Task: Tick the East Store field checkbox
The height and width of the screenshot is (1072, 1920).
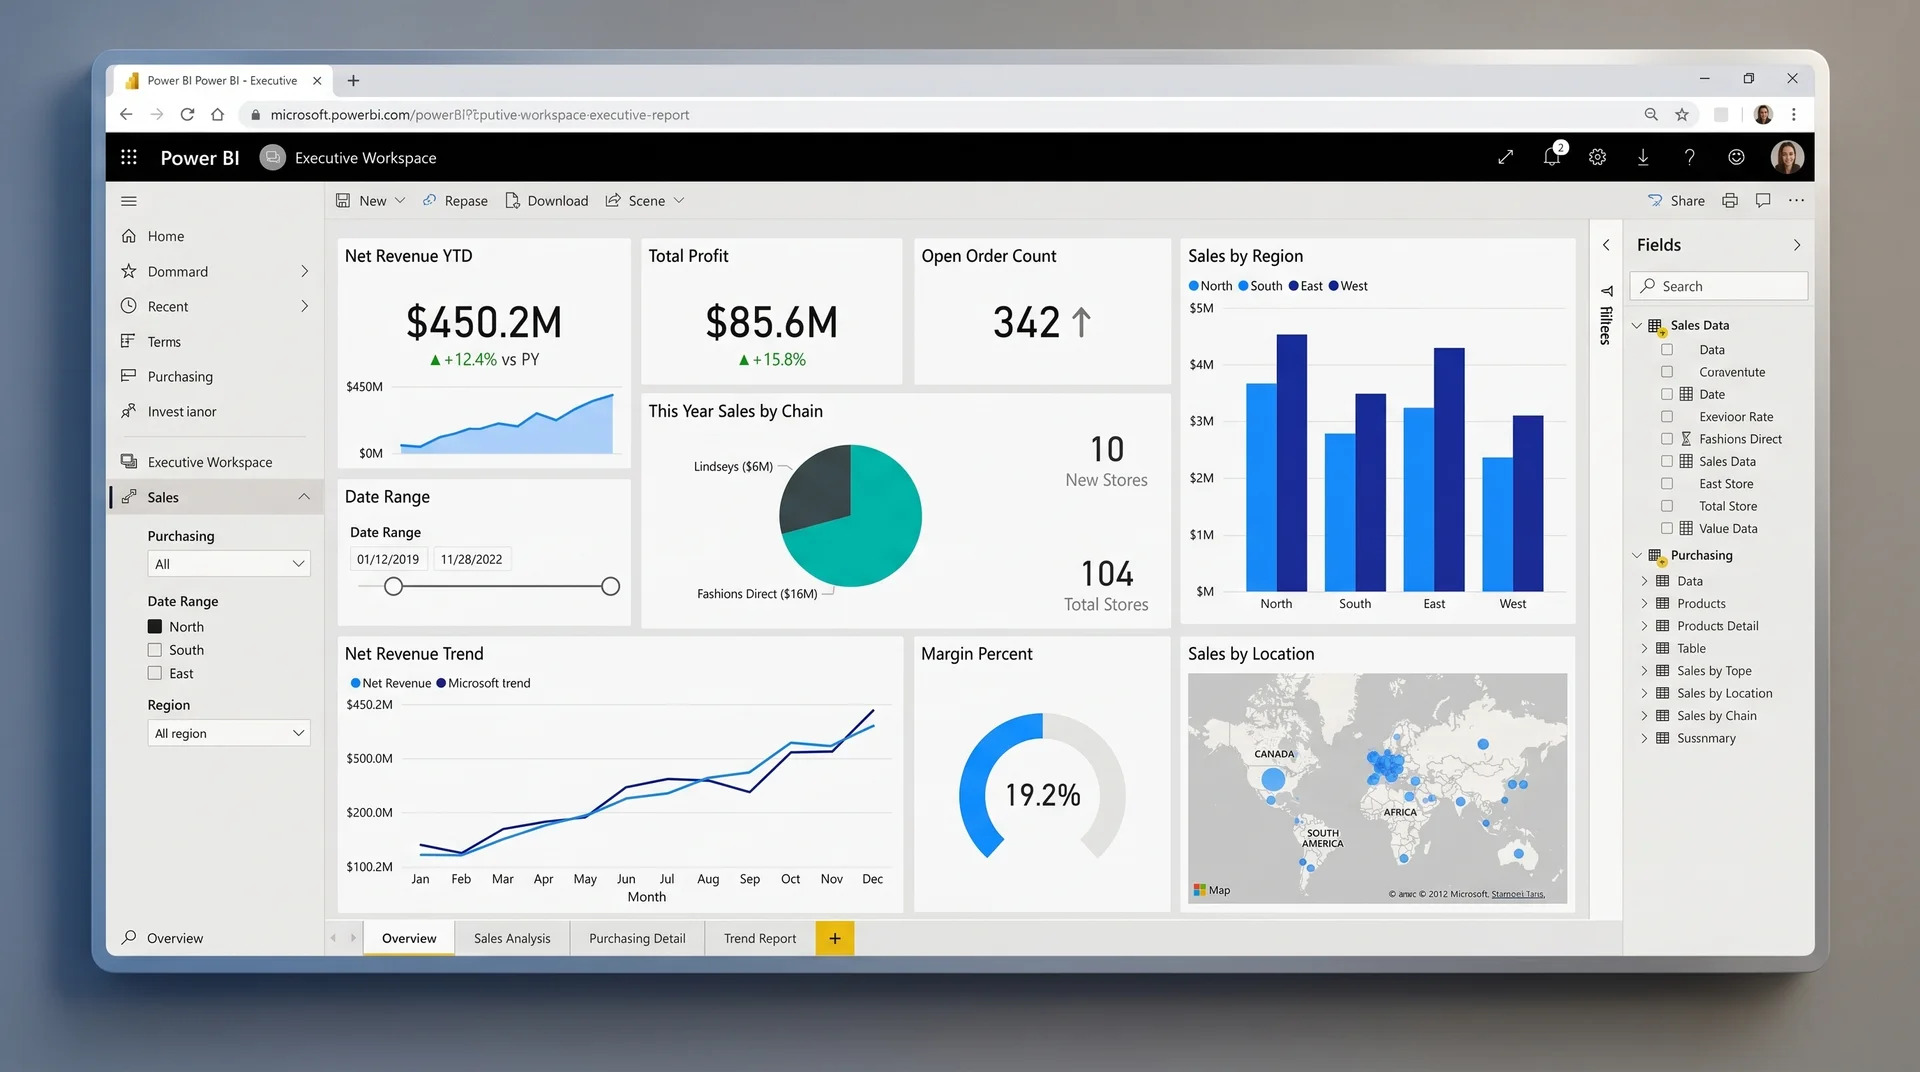Action: coord(1667,484)
